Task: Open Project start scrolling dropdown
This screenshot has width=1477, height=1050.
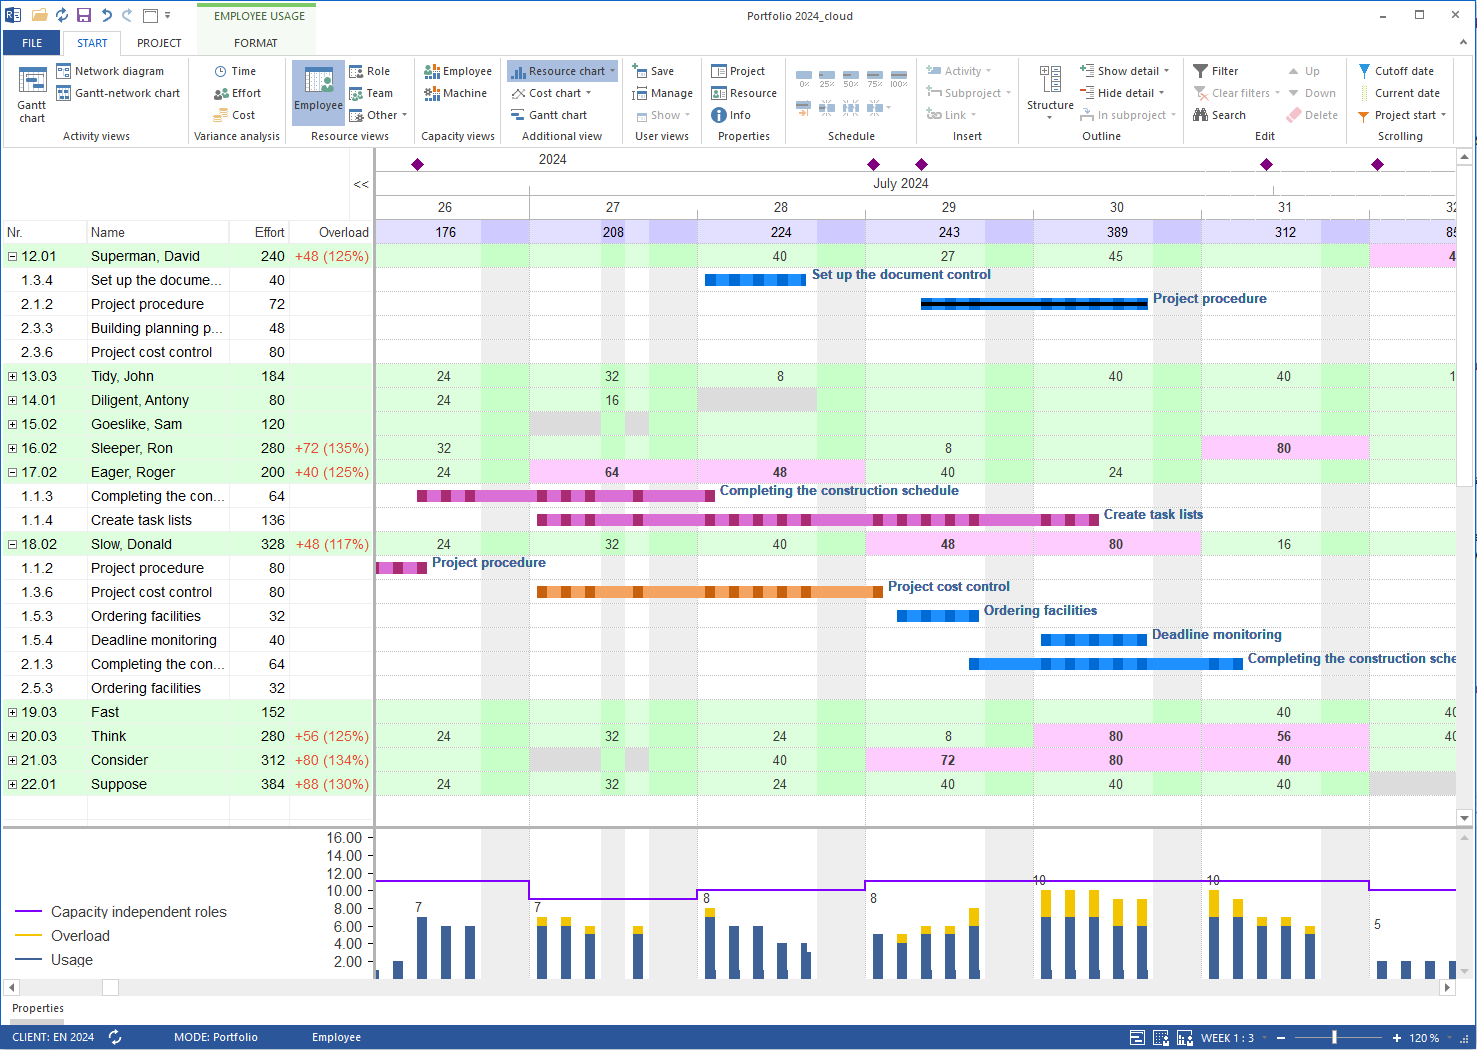Action: [1402, 115]
